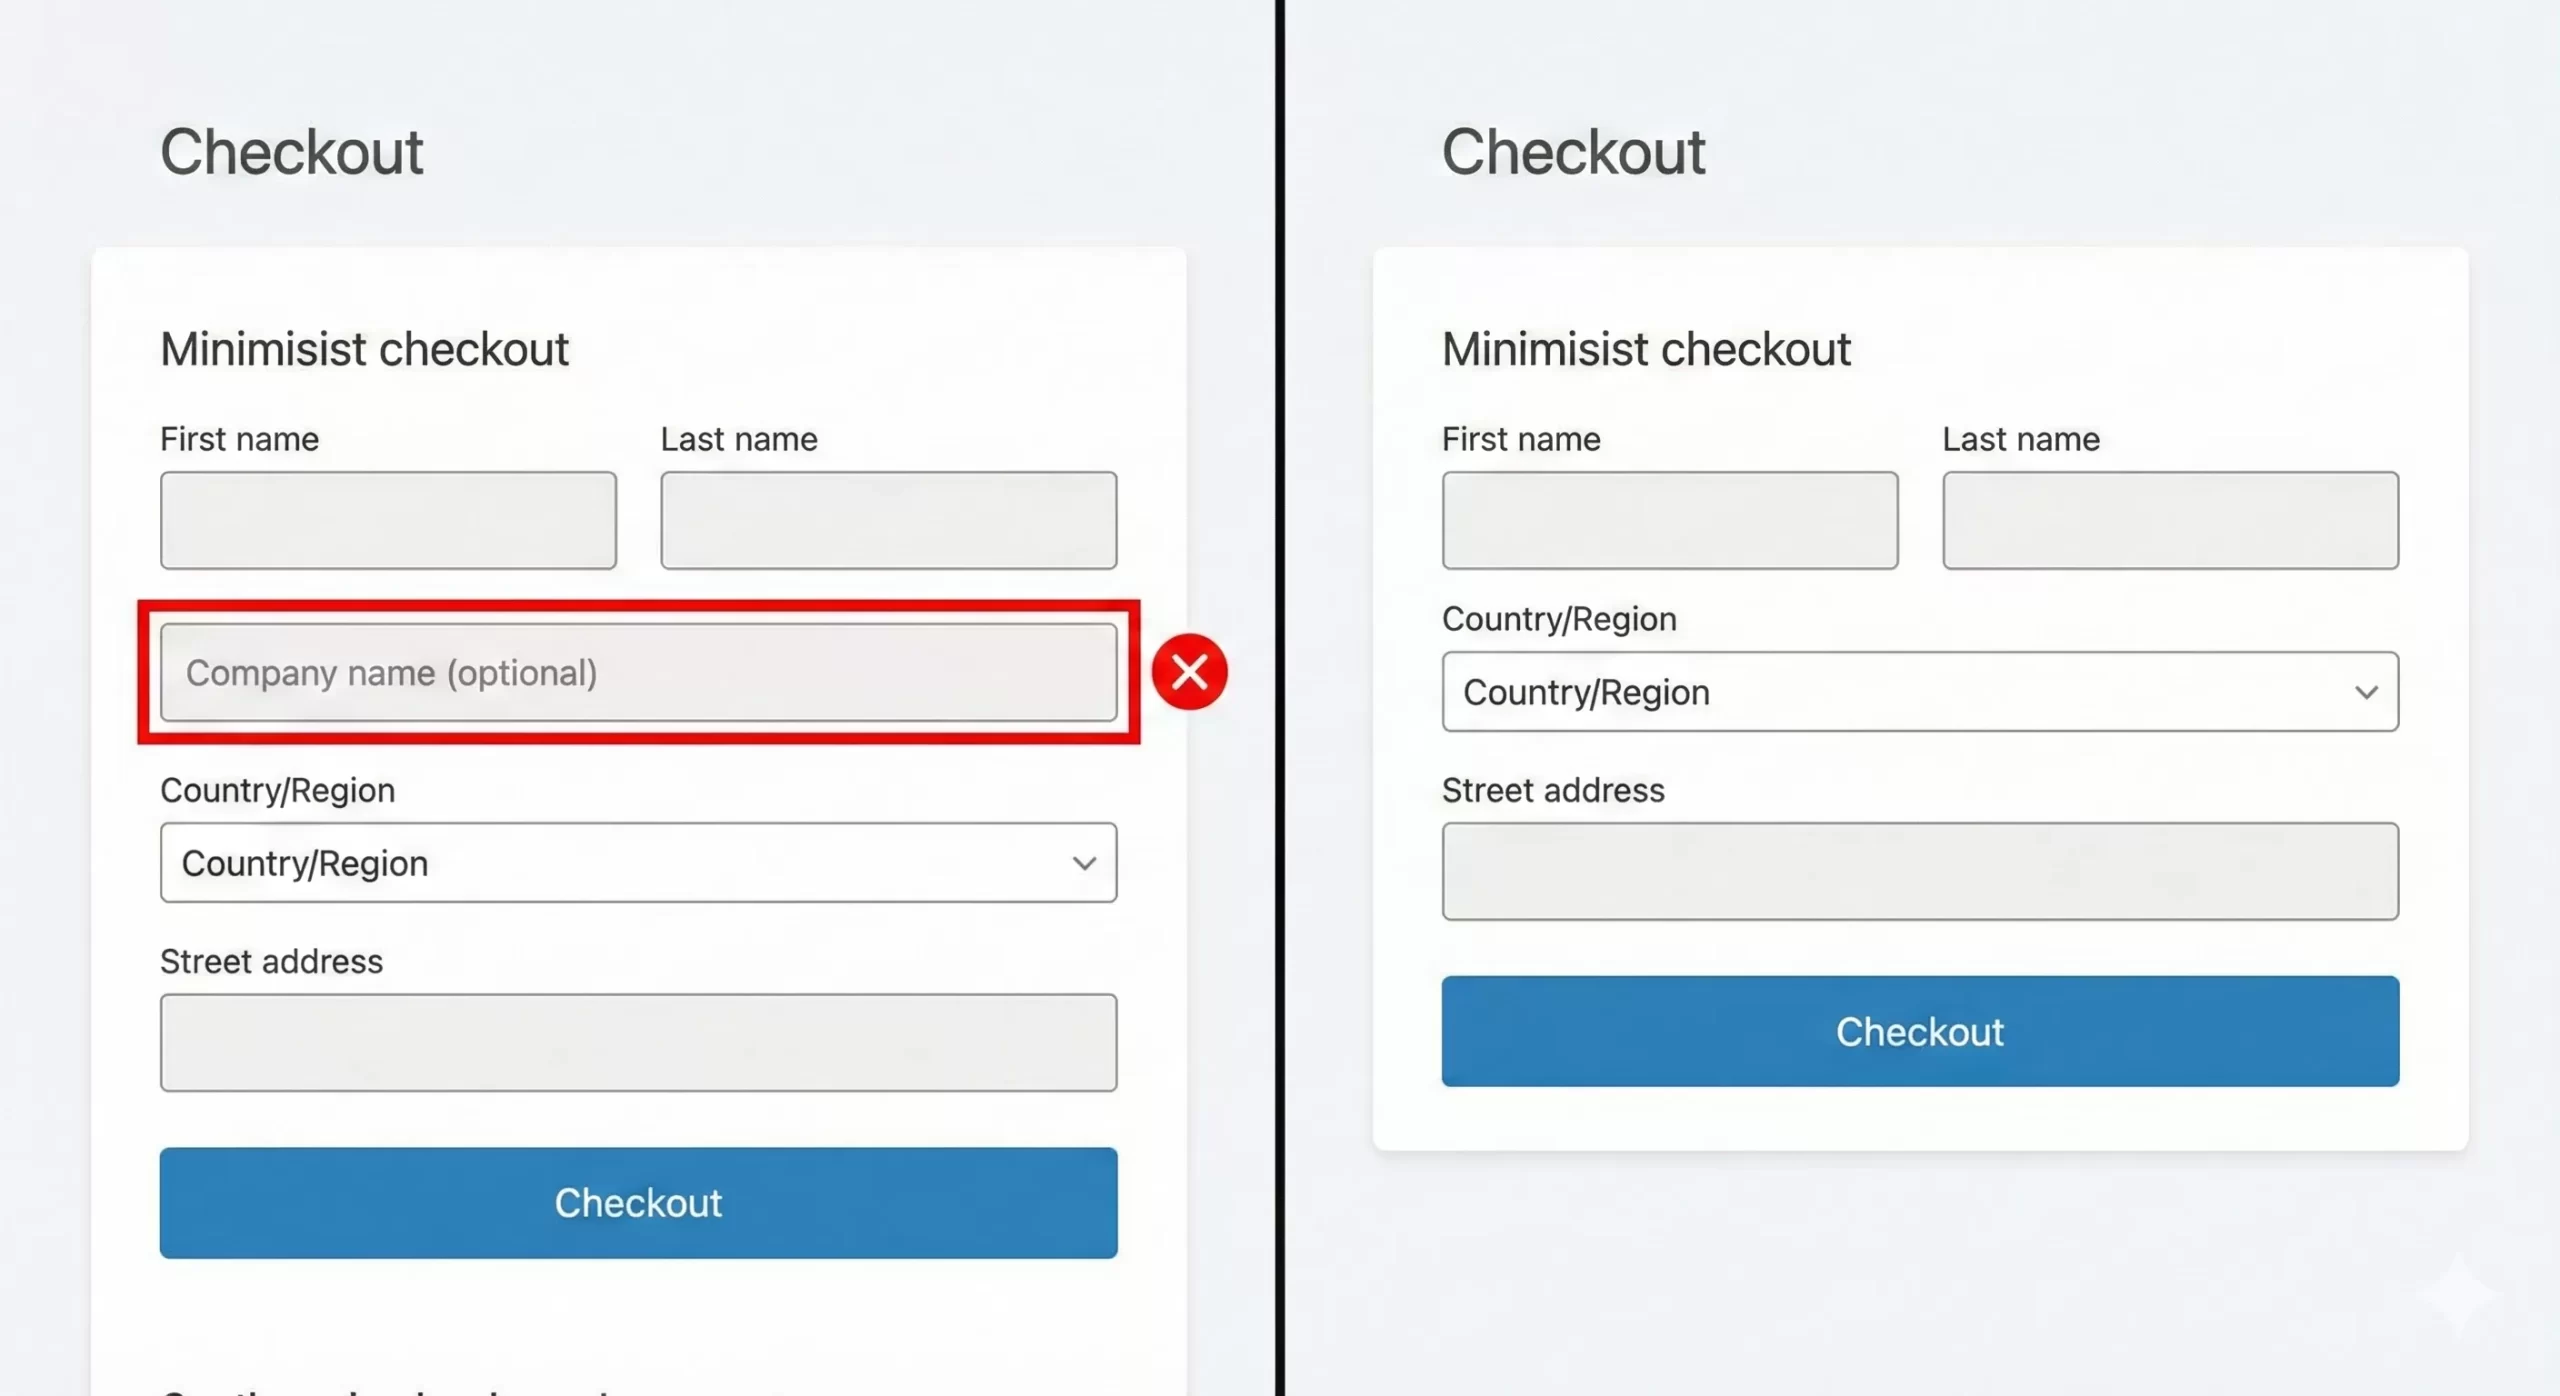Click the chevron arrow in the left form's Country/Region dropdown
The image size is (2560, 1396).
[1084, 863]
